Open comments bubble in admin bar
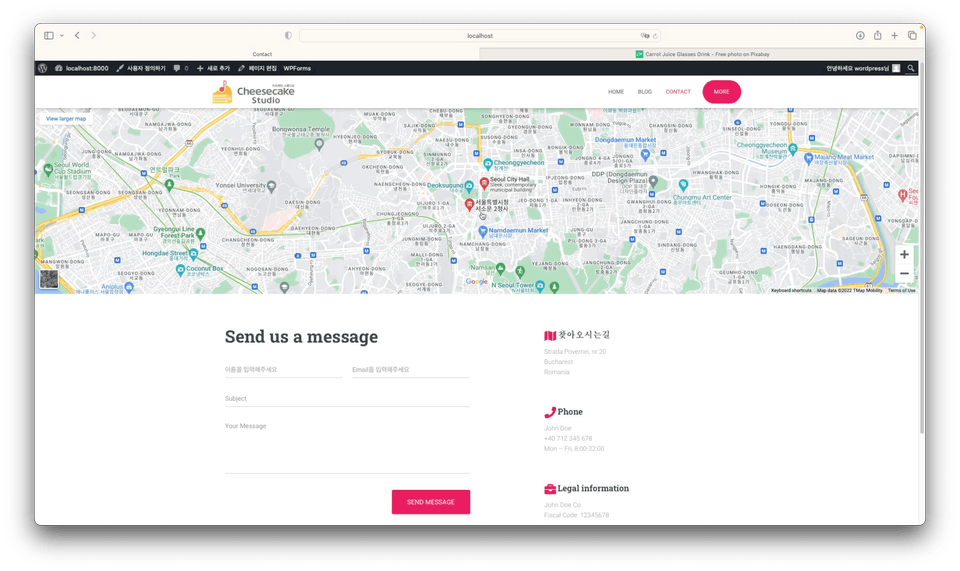Screen dimensions: 960x571 (181, 68)
